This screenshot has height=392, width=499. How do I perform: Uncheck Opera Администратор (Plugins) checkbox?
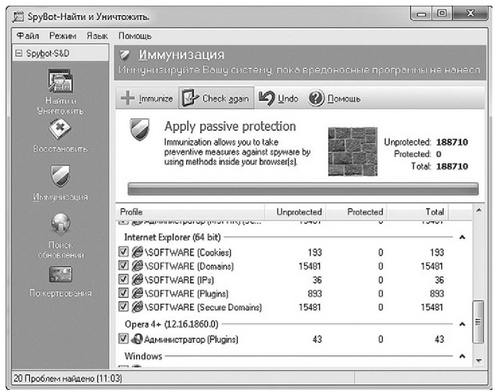point(123,339)
